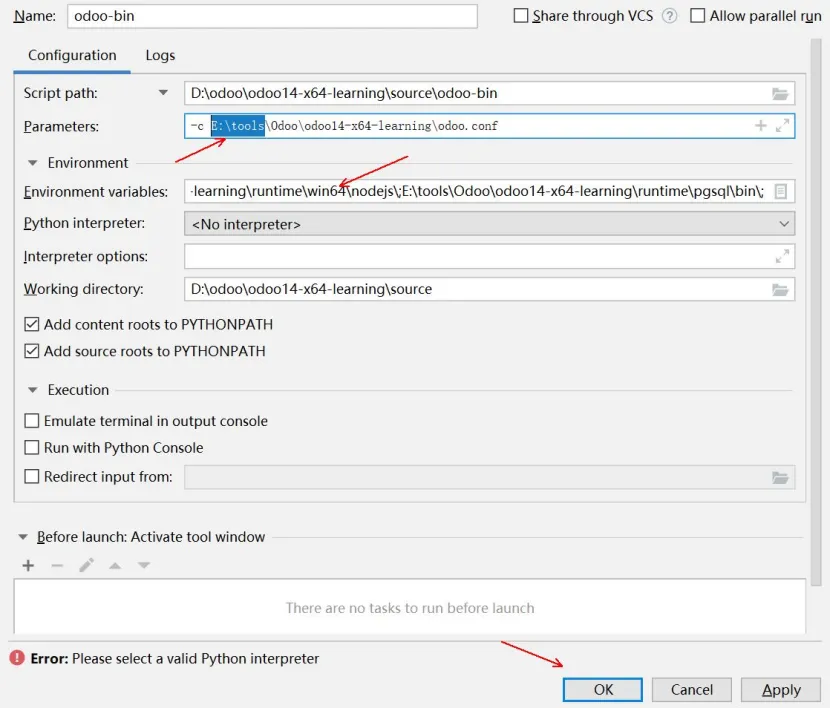Switch to the Configuration tab
The image size is (830, 708).
[x=72, y=56]
